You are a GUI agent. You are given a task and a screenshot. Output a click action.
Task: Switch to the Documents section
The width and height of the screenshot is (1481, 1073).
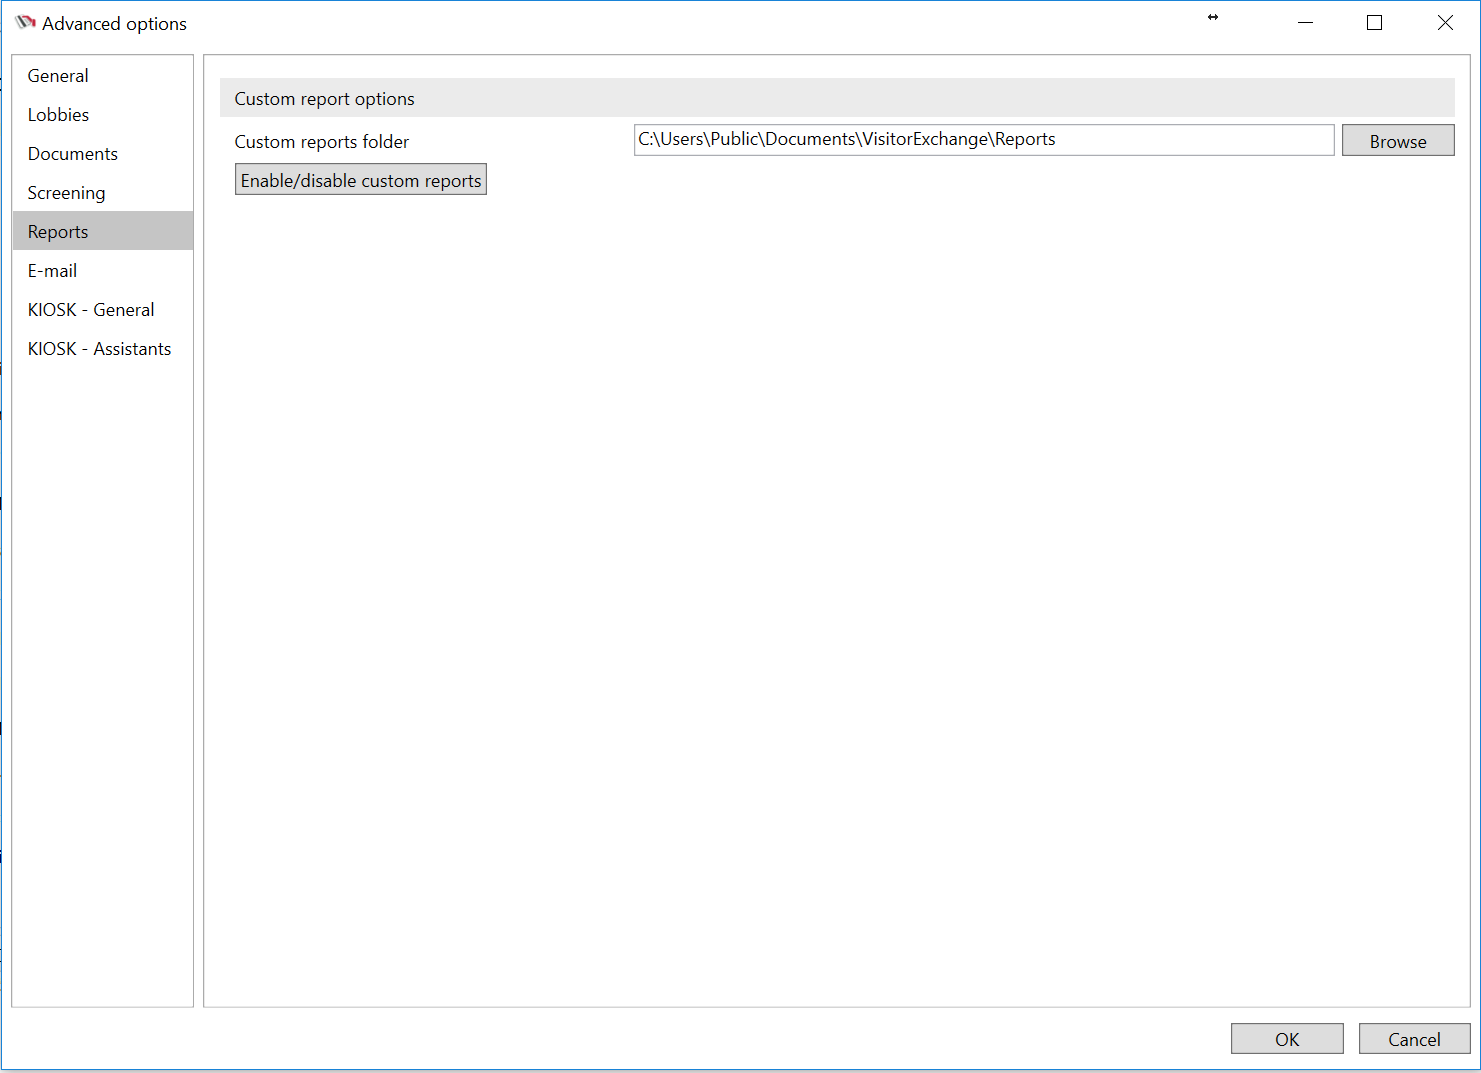(x=102, y=154)
